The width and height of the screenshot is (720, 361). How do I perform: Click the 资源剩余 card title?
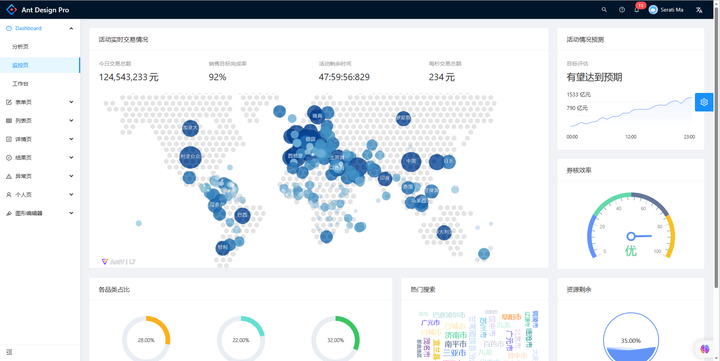579,290
